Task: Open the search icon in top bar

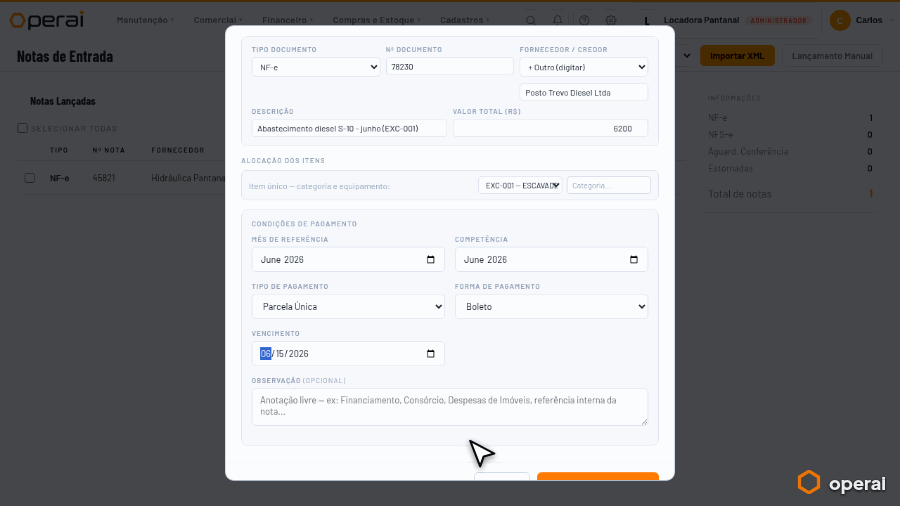Action: [x=531, y=20]
